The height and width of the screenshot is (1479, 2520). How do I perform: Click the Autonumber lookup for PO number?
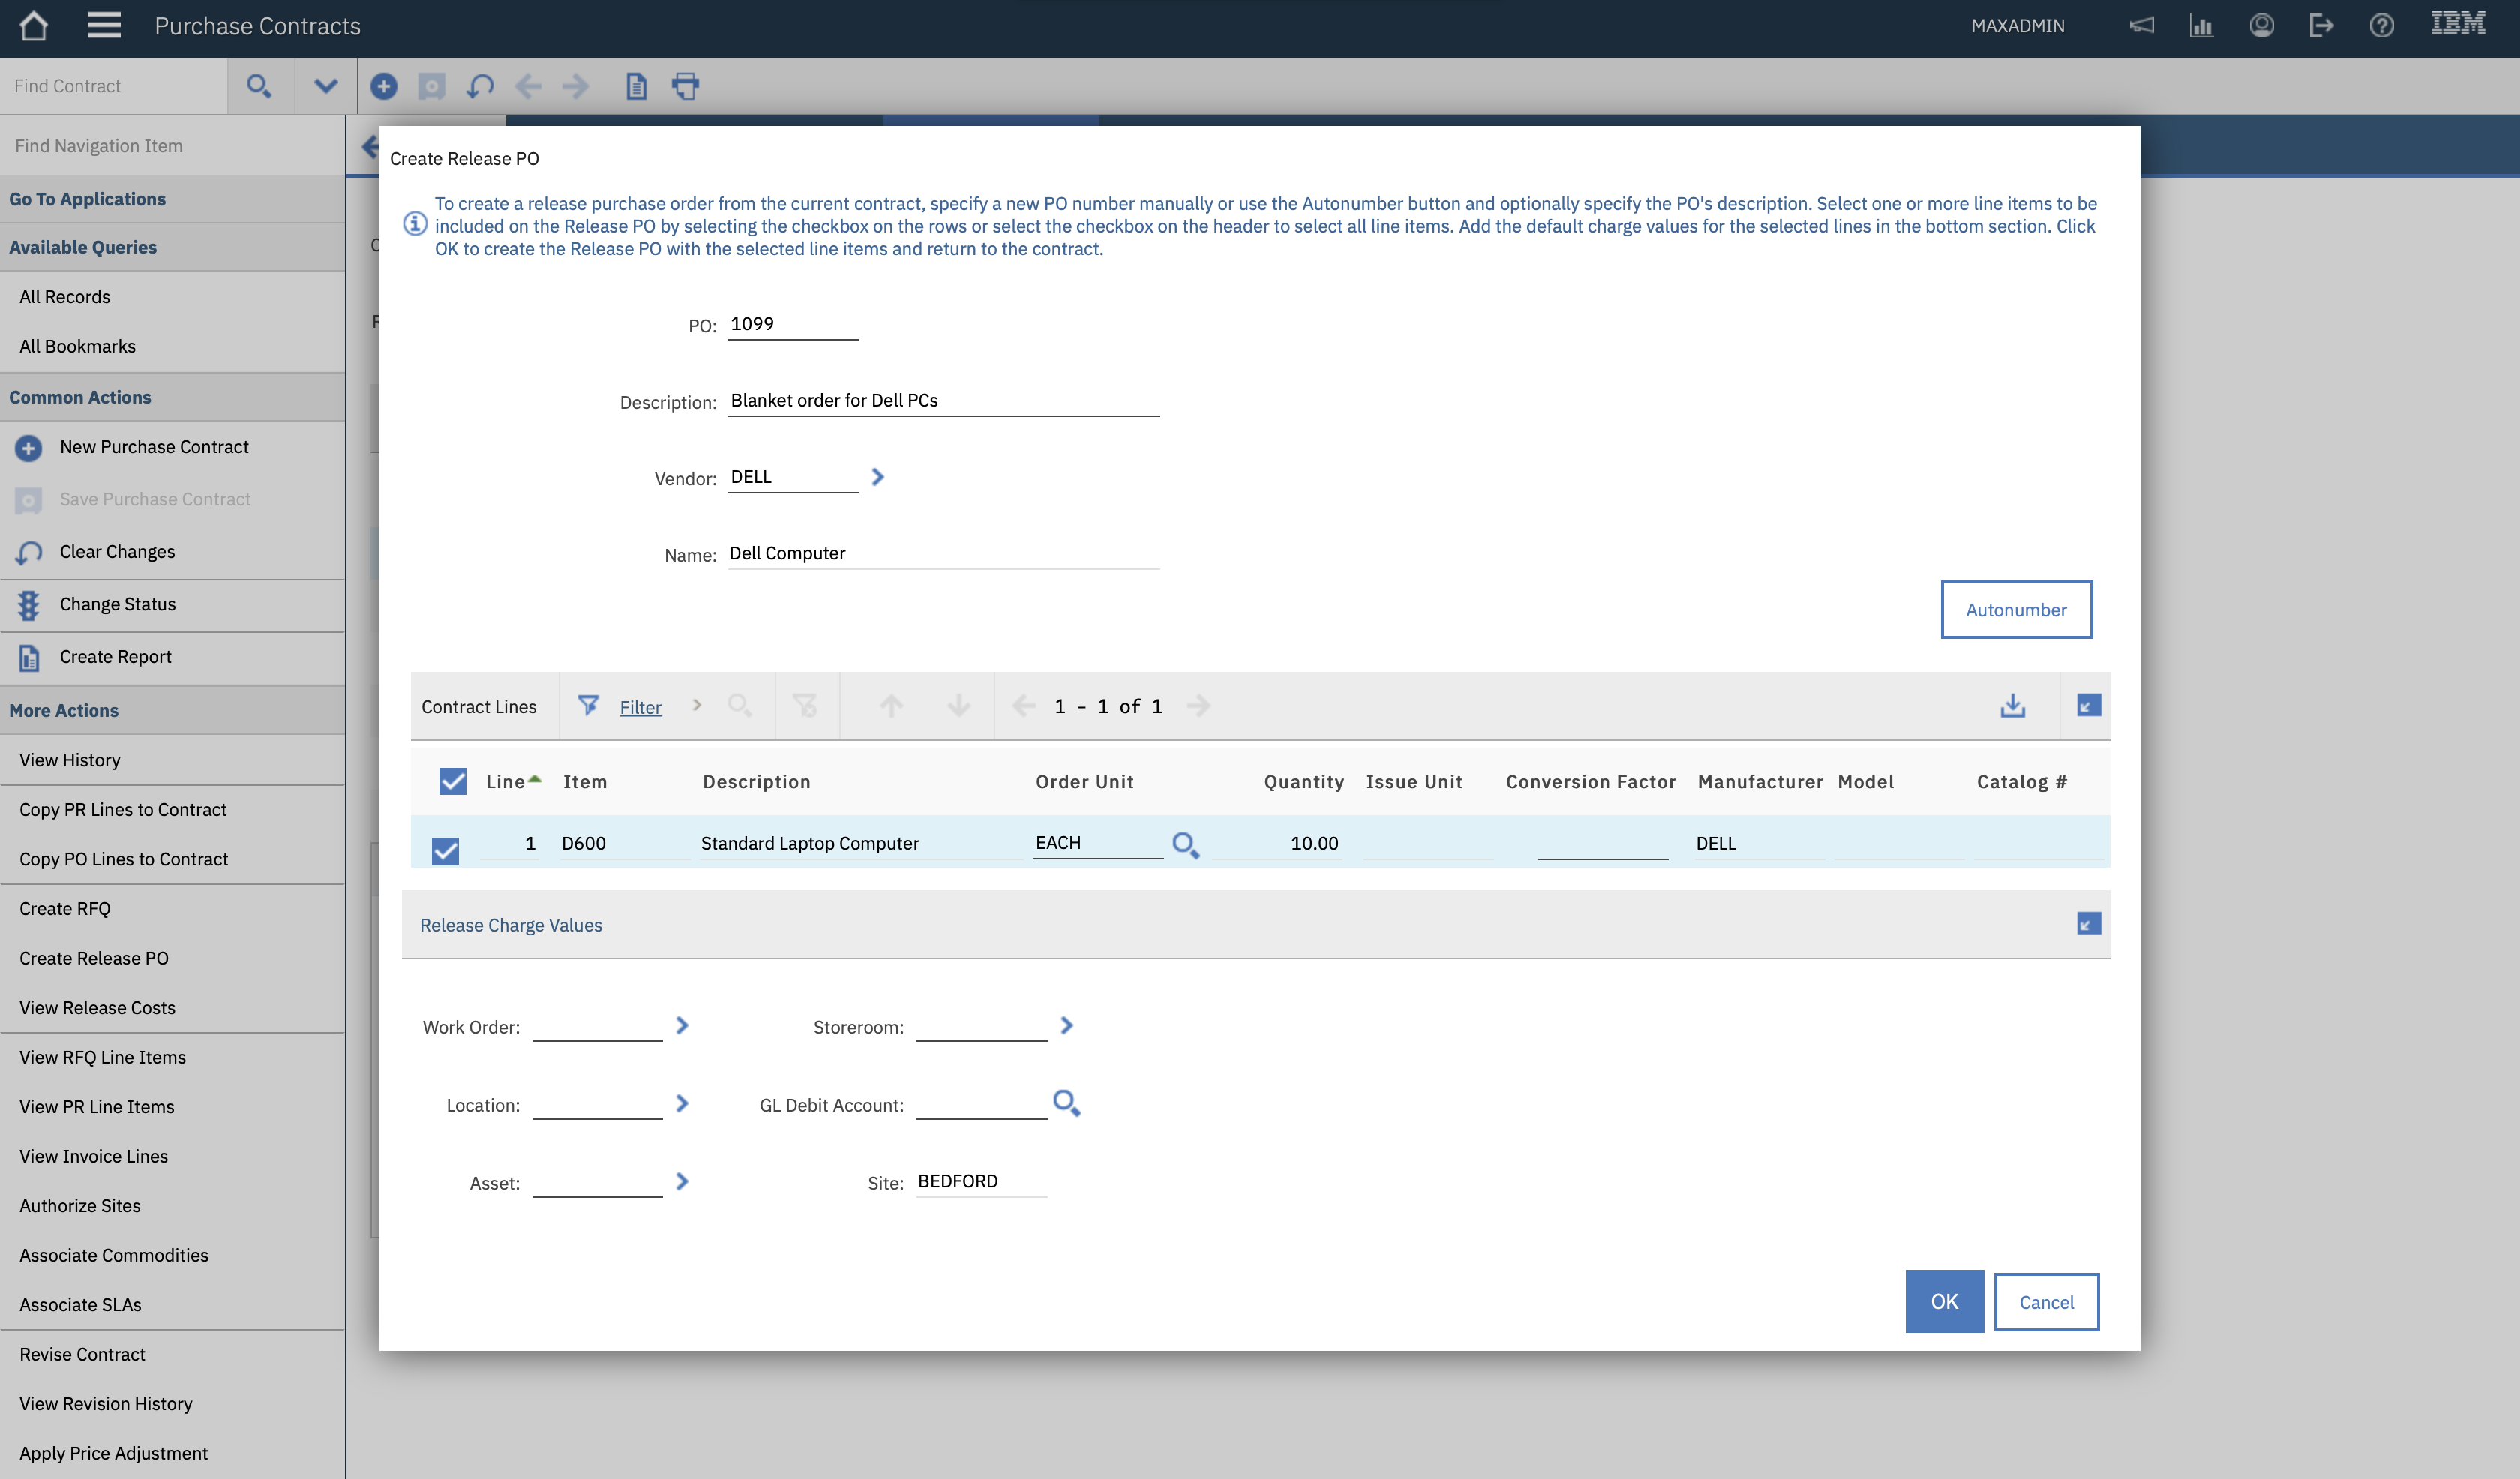(x=2016, y=609)
